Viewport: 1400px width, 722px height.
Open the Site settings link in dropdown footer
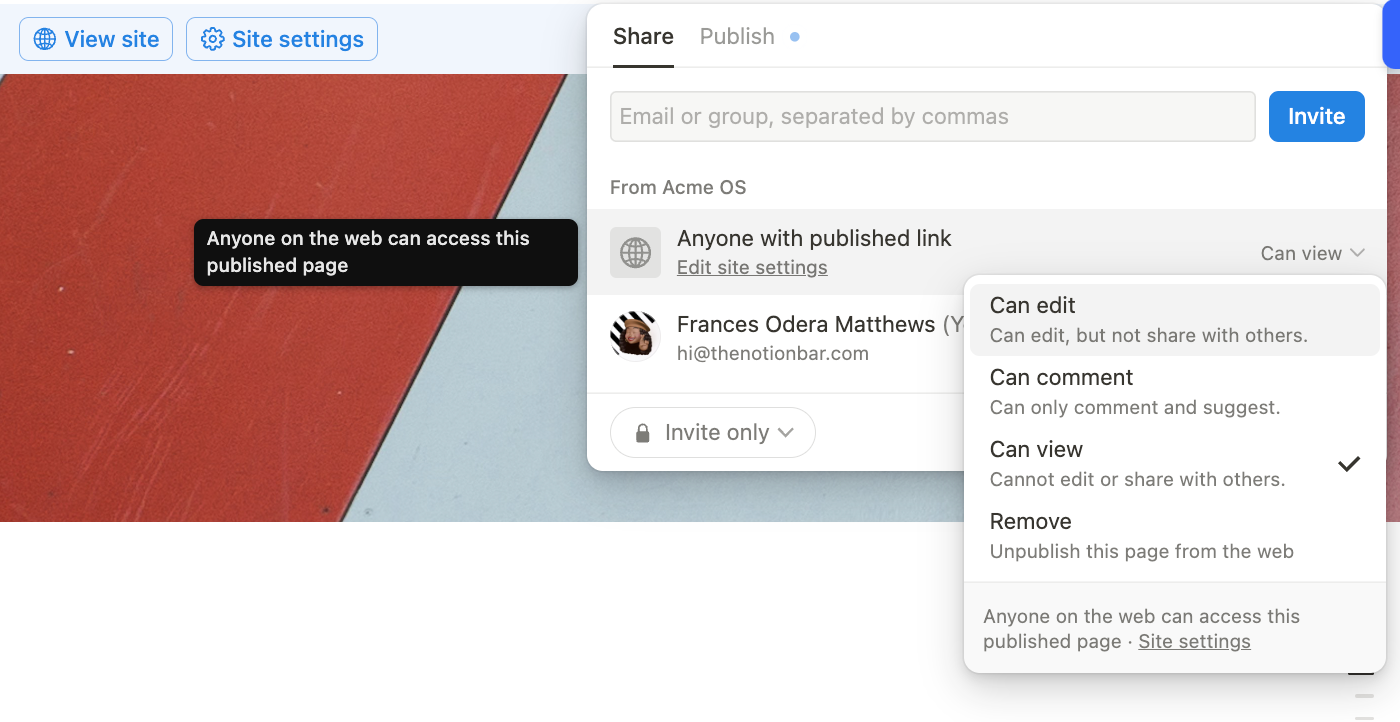pos(1194,642)
